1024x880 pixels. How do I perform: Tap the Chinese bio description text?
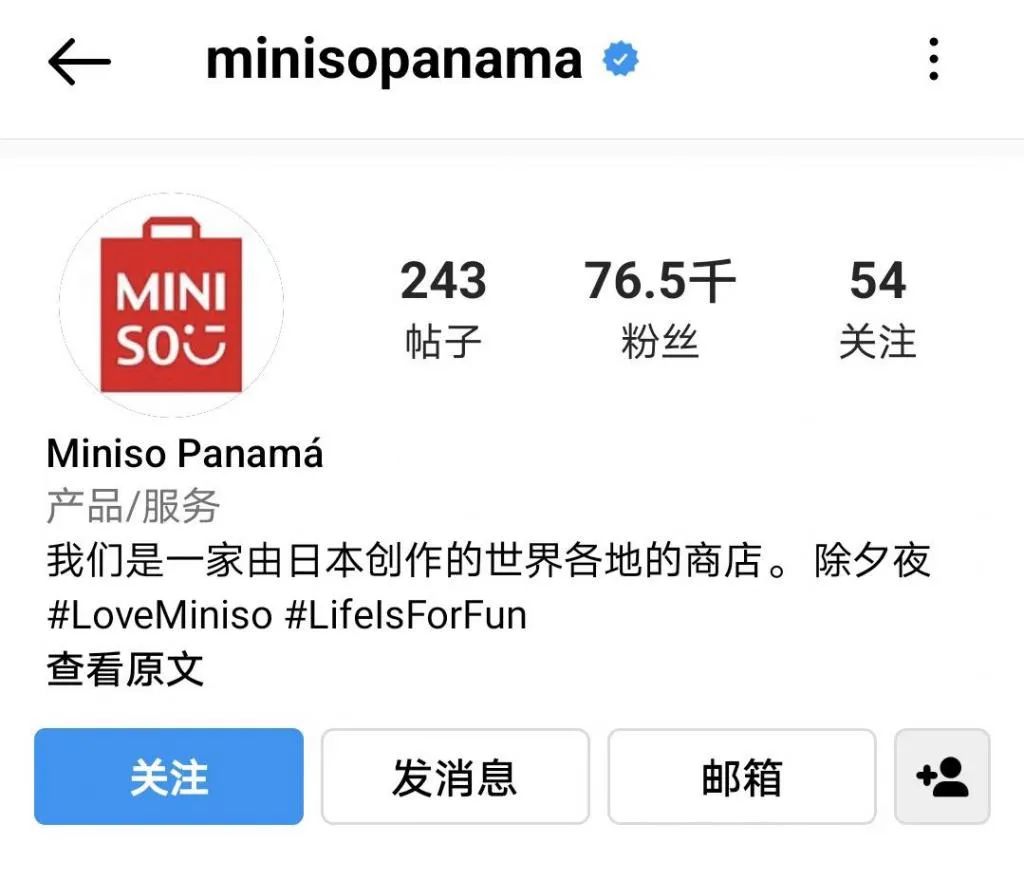pos(488,560)
